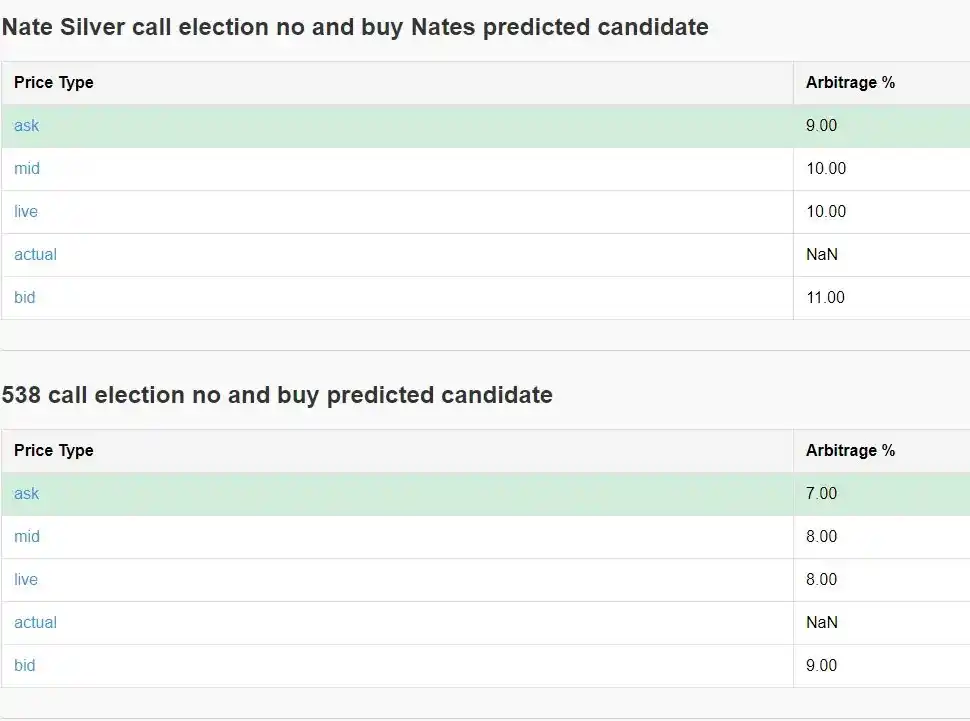The width and height of the screenshot is (970, 721).
Task: Select the highlighted ask row showing 9.00
Action: pyautogui.click(x=400, y=125)
